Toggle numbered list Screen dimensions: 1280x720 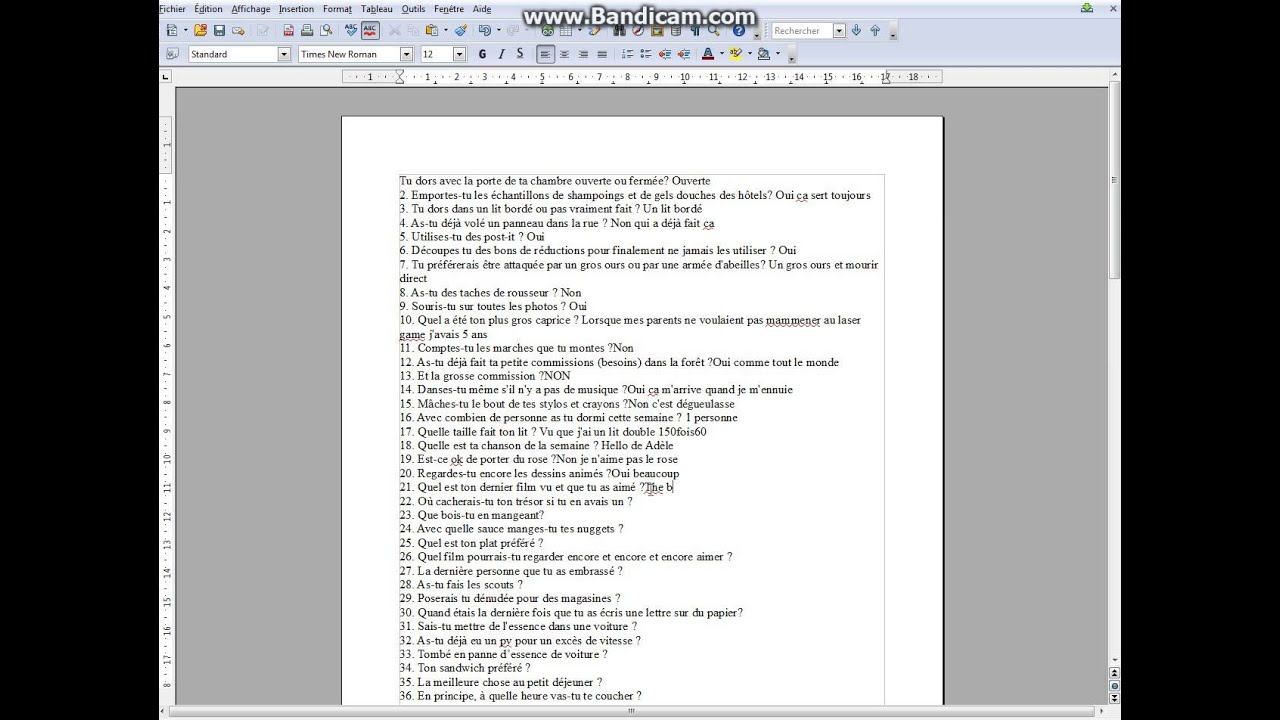coord(627,54)
